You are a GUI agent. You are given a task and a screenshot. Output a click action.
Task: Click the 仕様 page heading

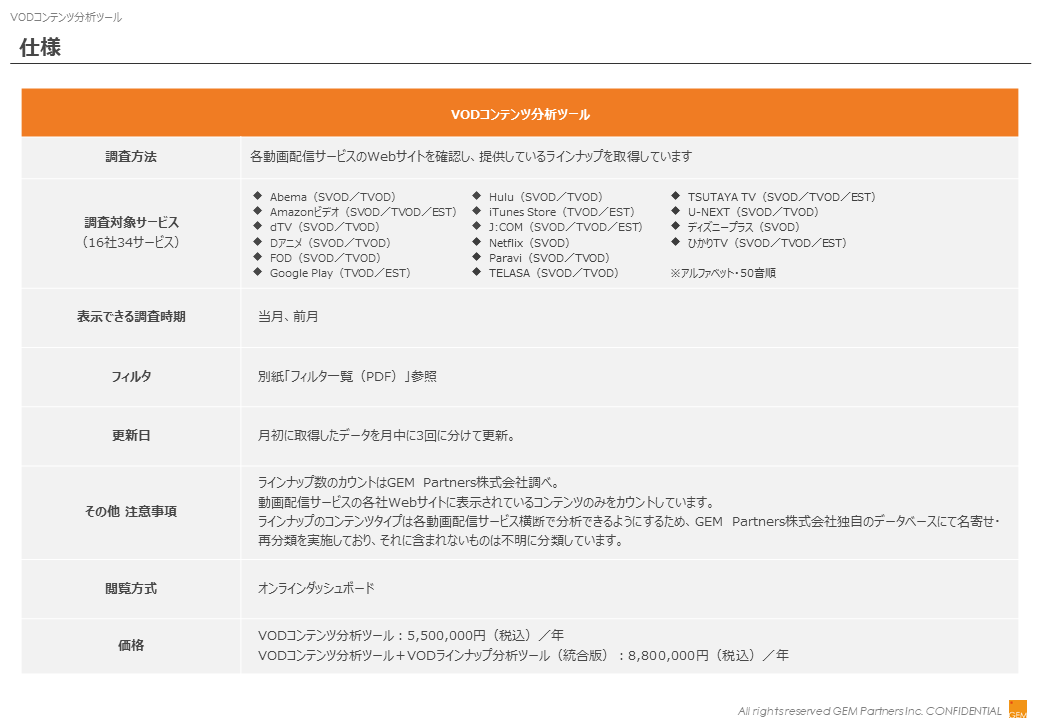point(40,48)
